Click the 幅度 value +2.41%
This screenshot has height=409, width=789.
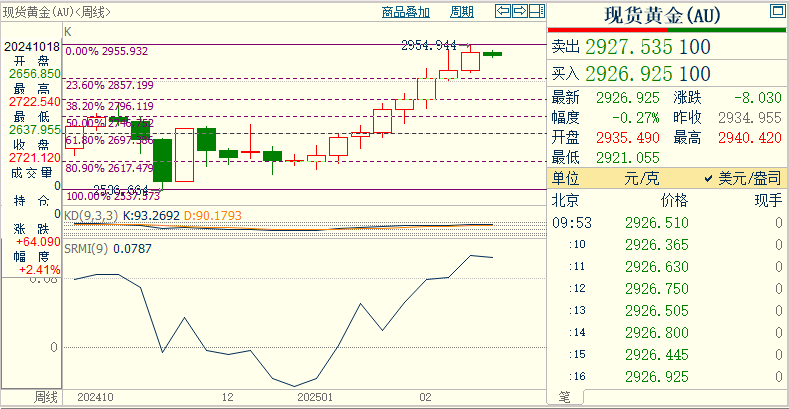pyautogui.click(x=39, y=270)
